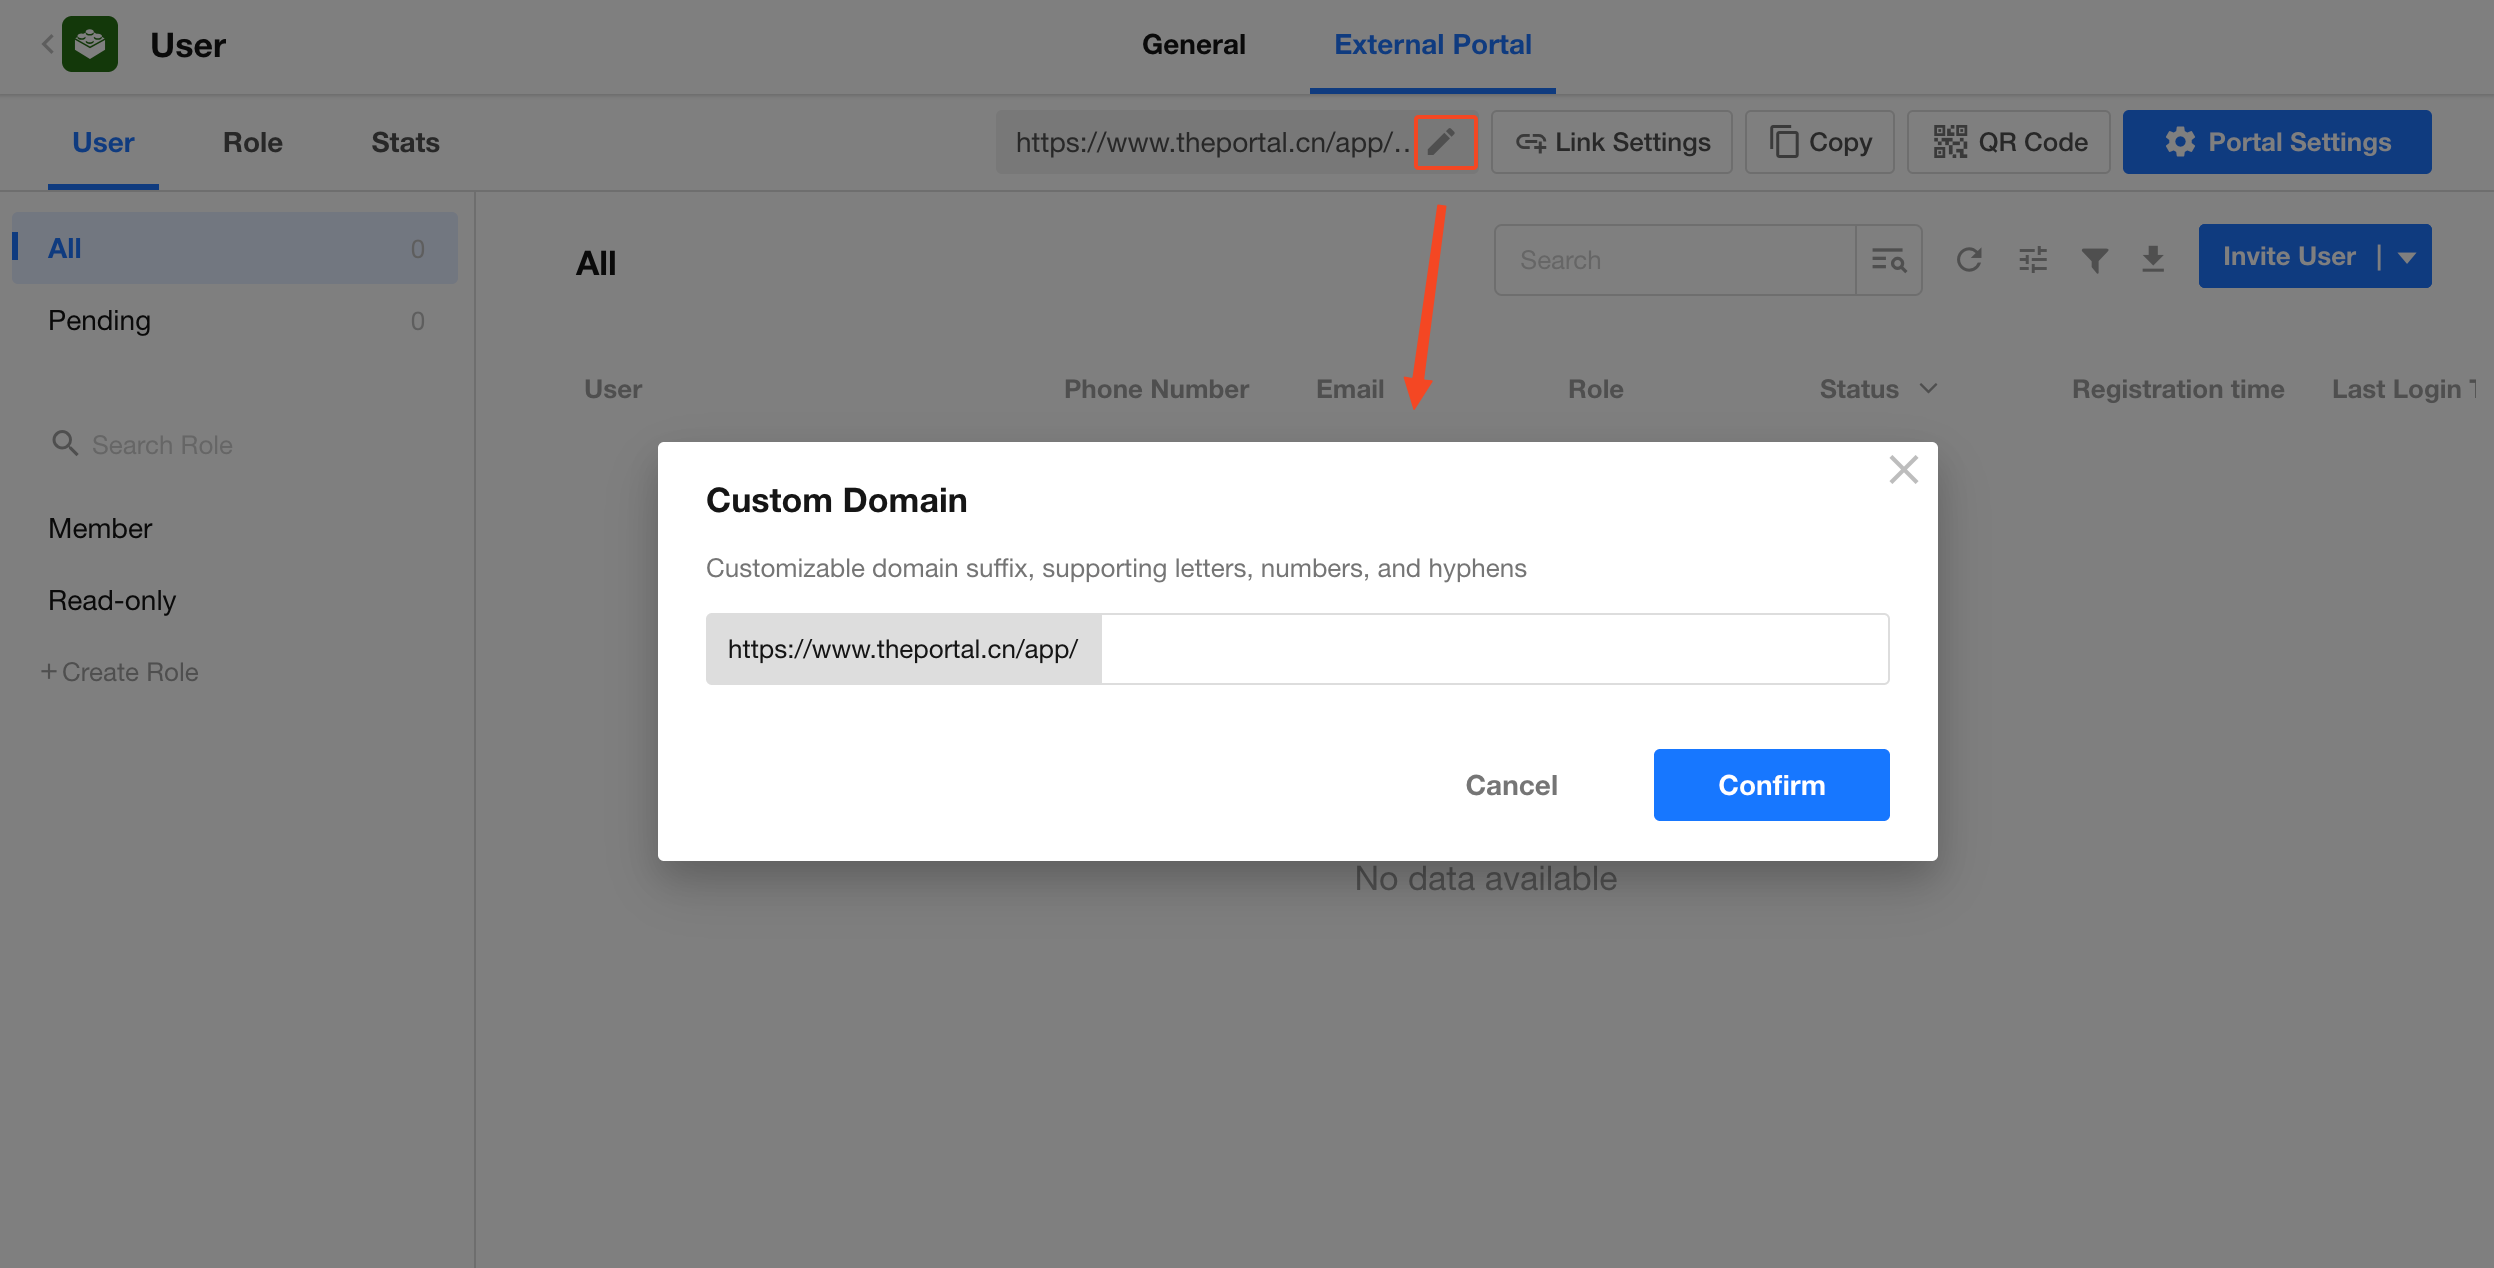Click Cancel in the dialog
Viewport: 2494px width, 1268px height.
click(x=1511, y=785)
